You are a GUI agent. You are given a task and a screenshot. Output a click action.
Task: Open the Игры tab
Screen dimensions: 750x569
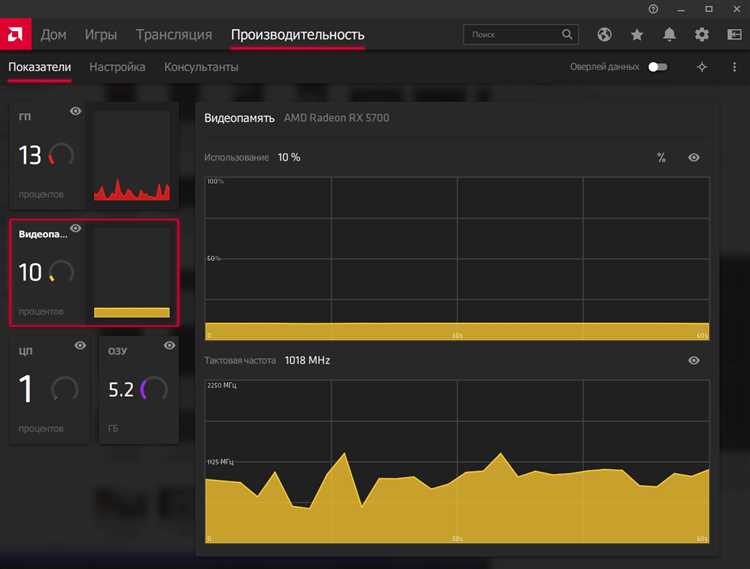(101, 35)
